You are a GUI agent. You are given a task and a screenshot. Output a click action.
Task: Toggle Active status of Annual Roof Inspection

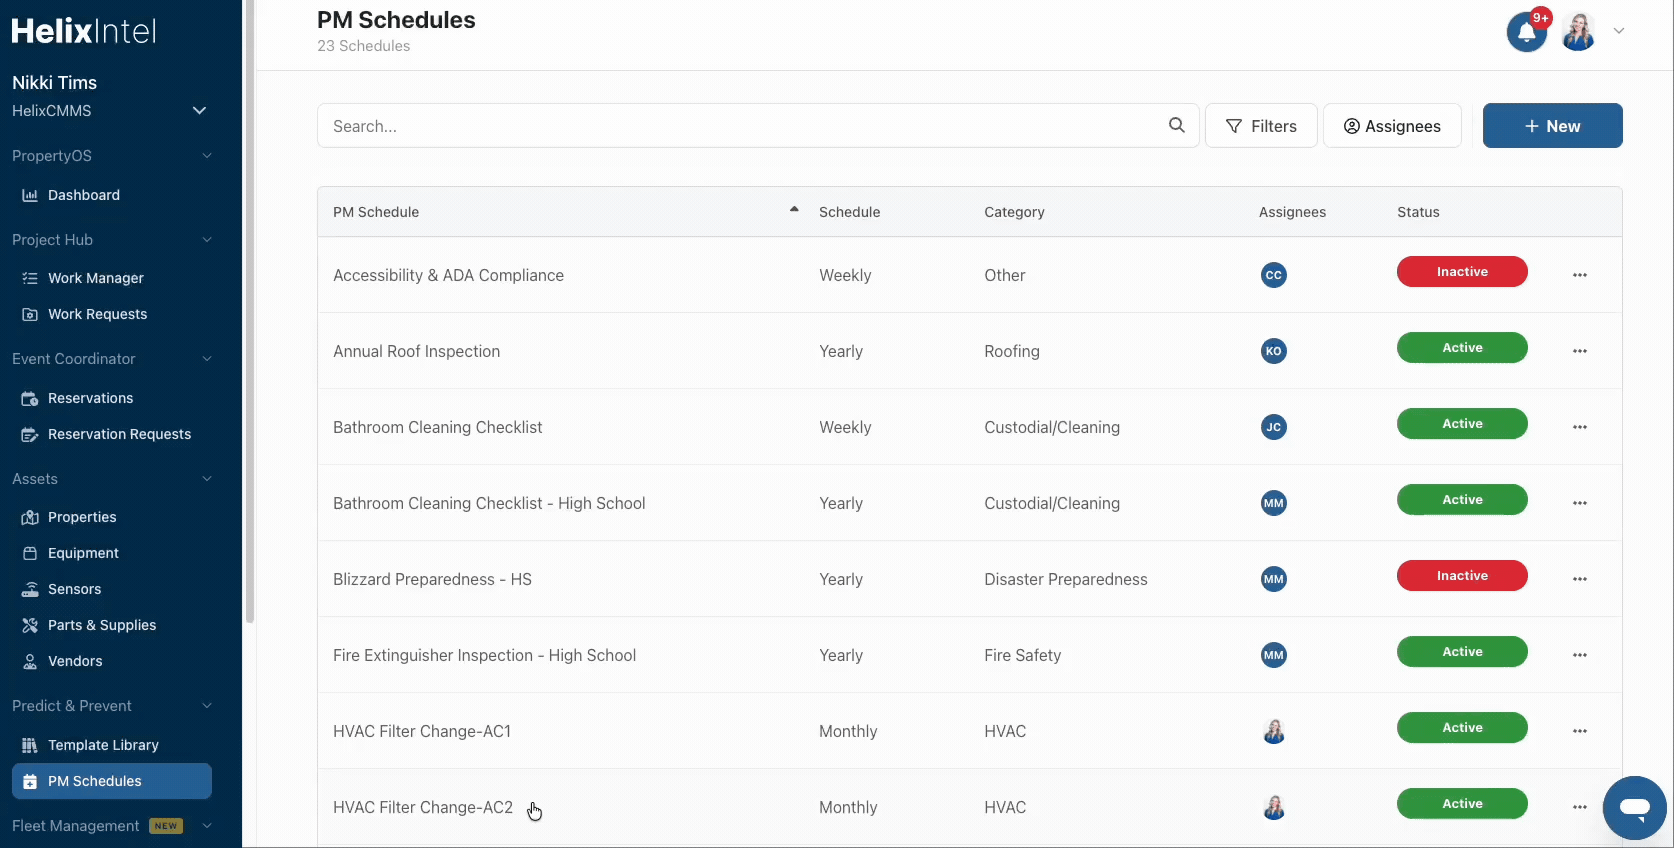pos(1462,348)
